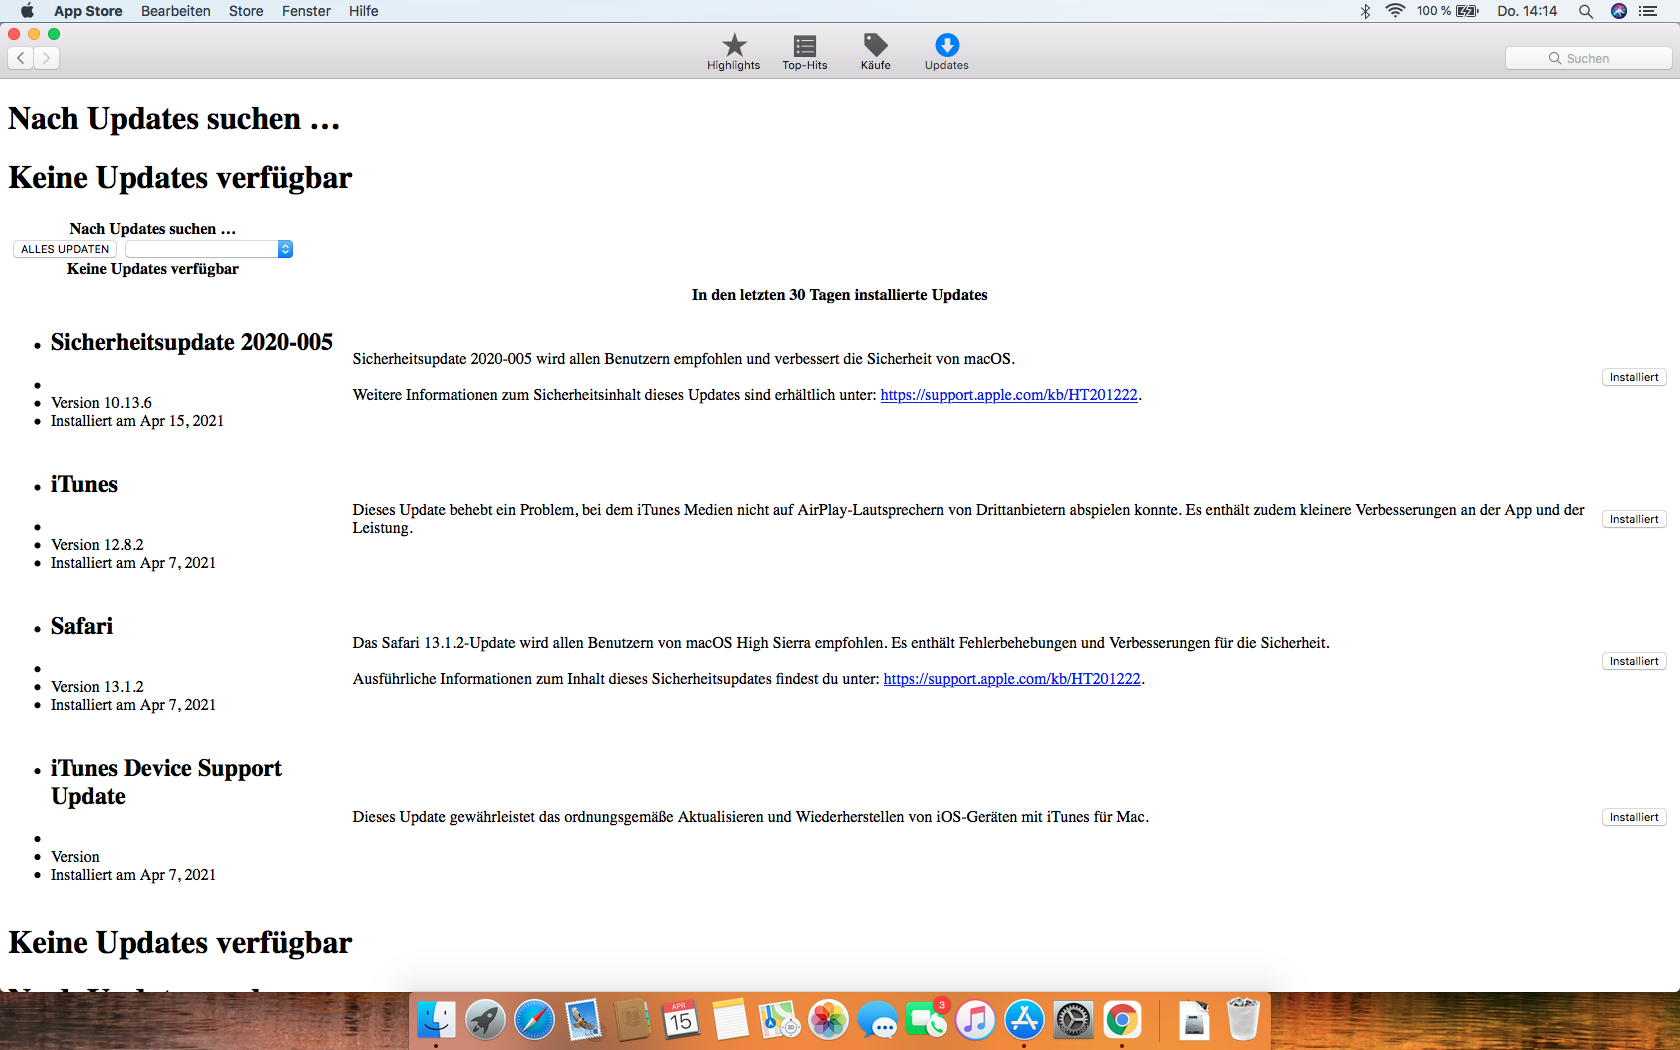1680x1050 pixels.
Task: Open the HT201222 link under Sicherheitsupdate description
Action: (1009, 395)
